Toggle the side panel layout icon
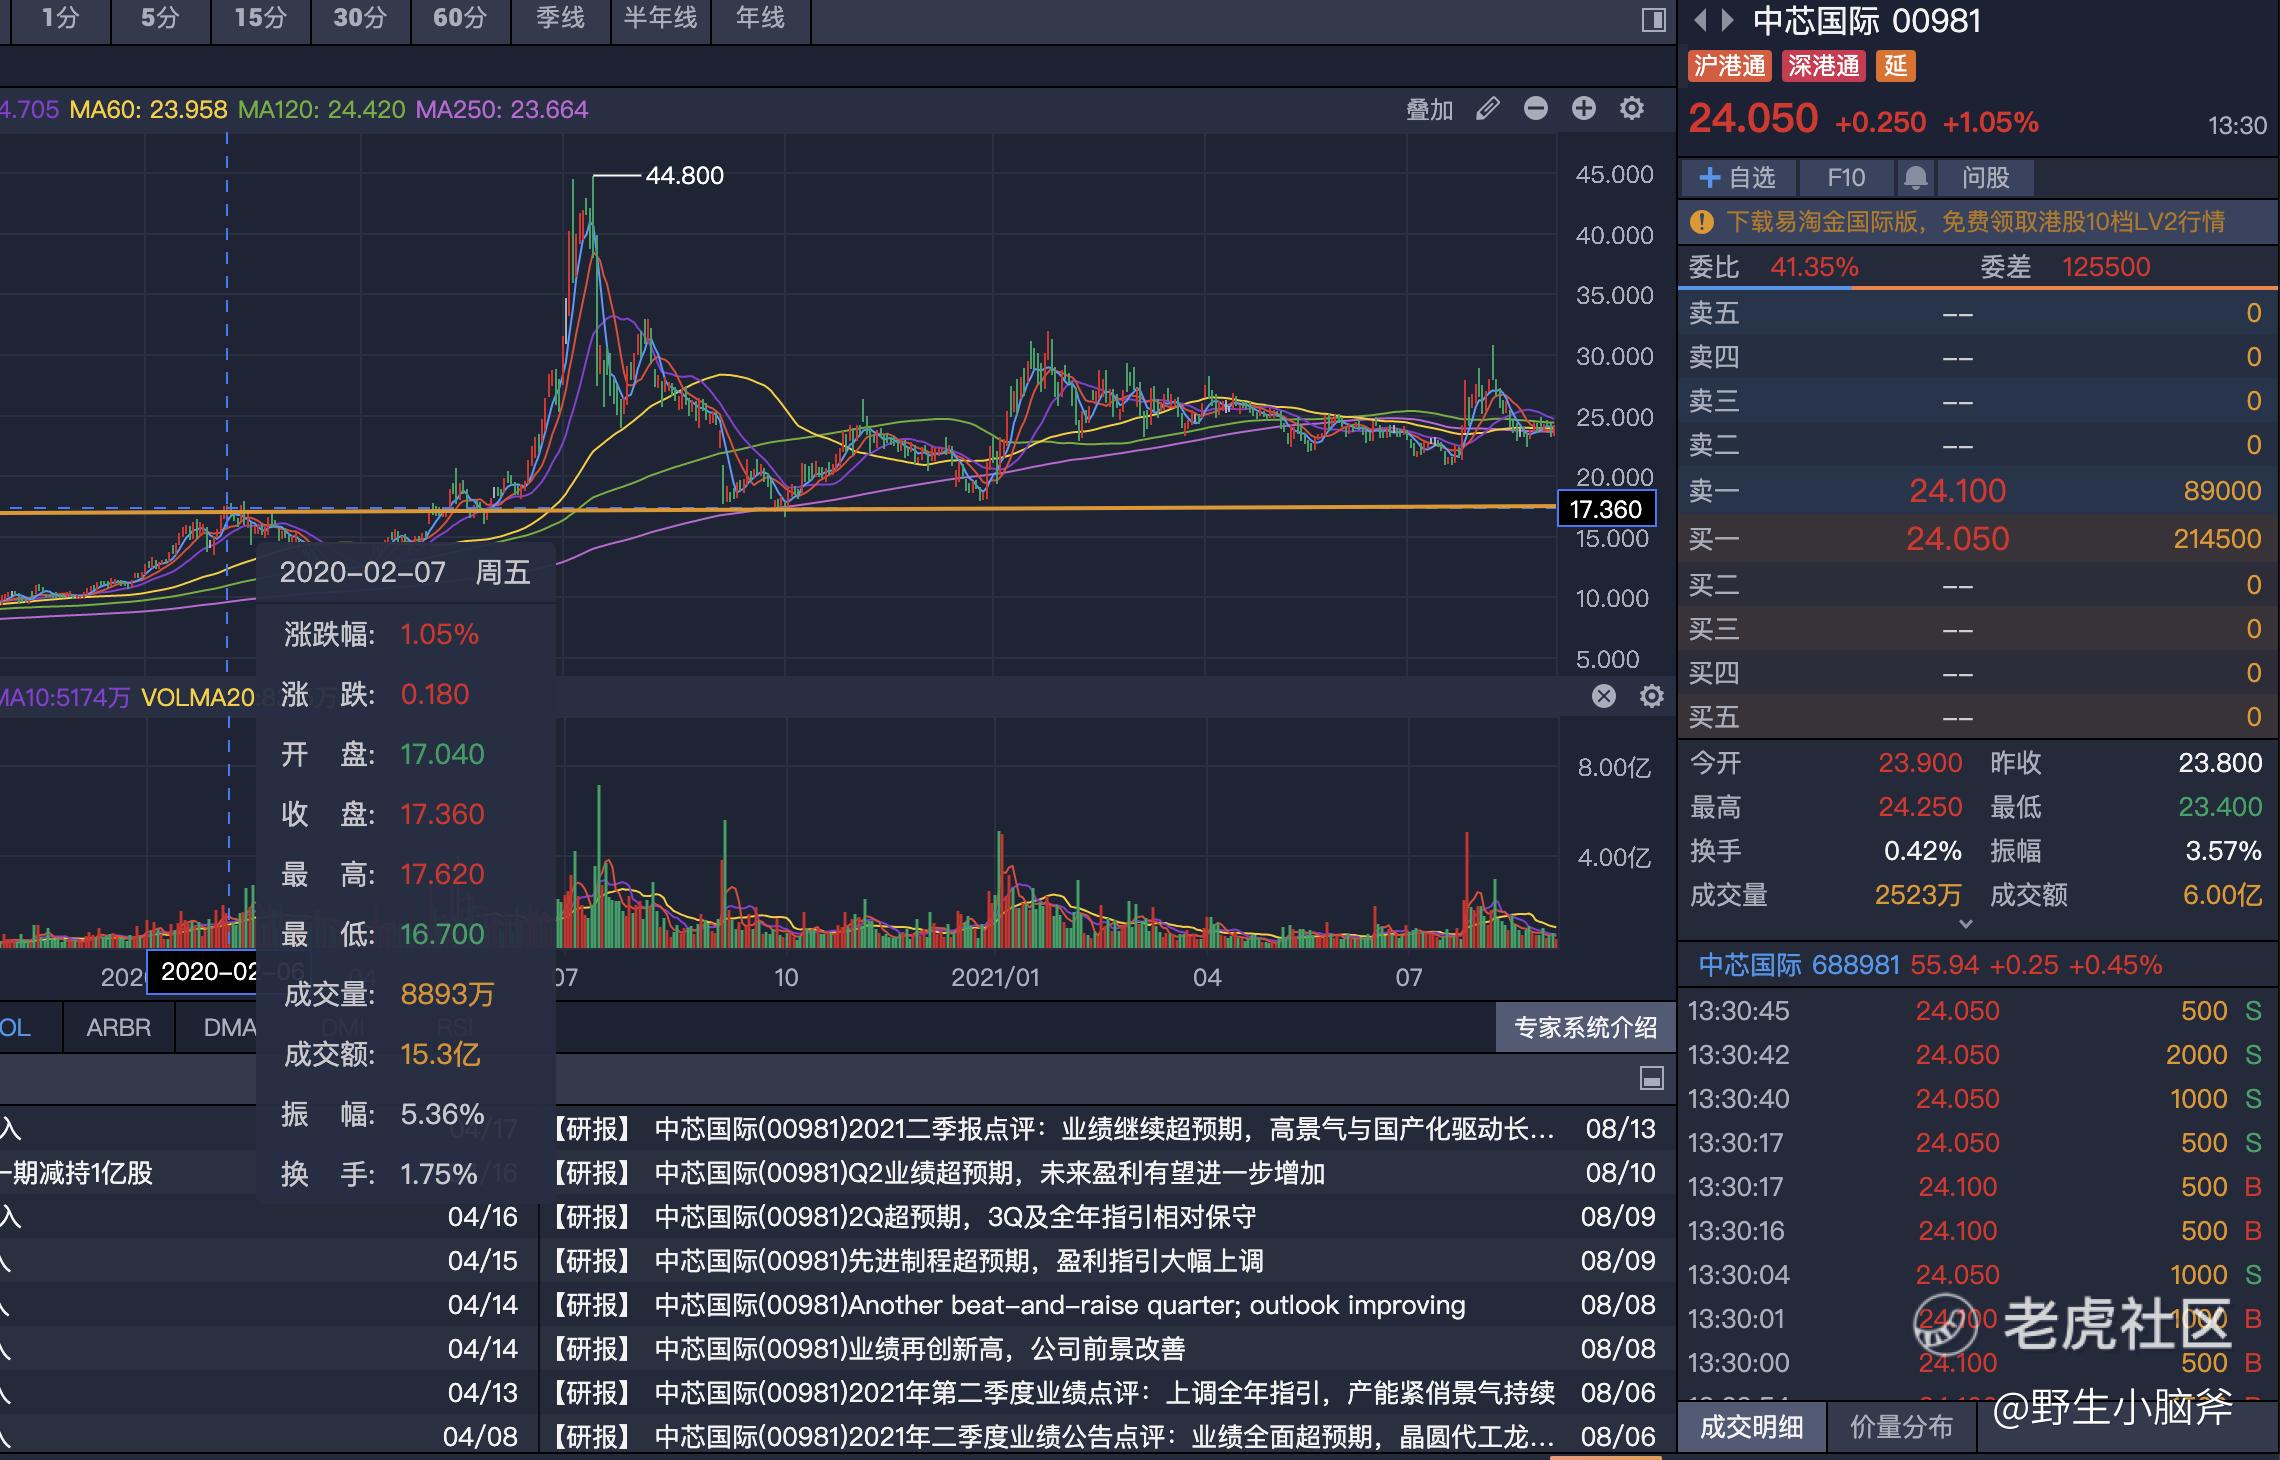2280x1460 pixels. 1653,20
